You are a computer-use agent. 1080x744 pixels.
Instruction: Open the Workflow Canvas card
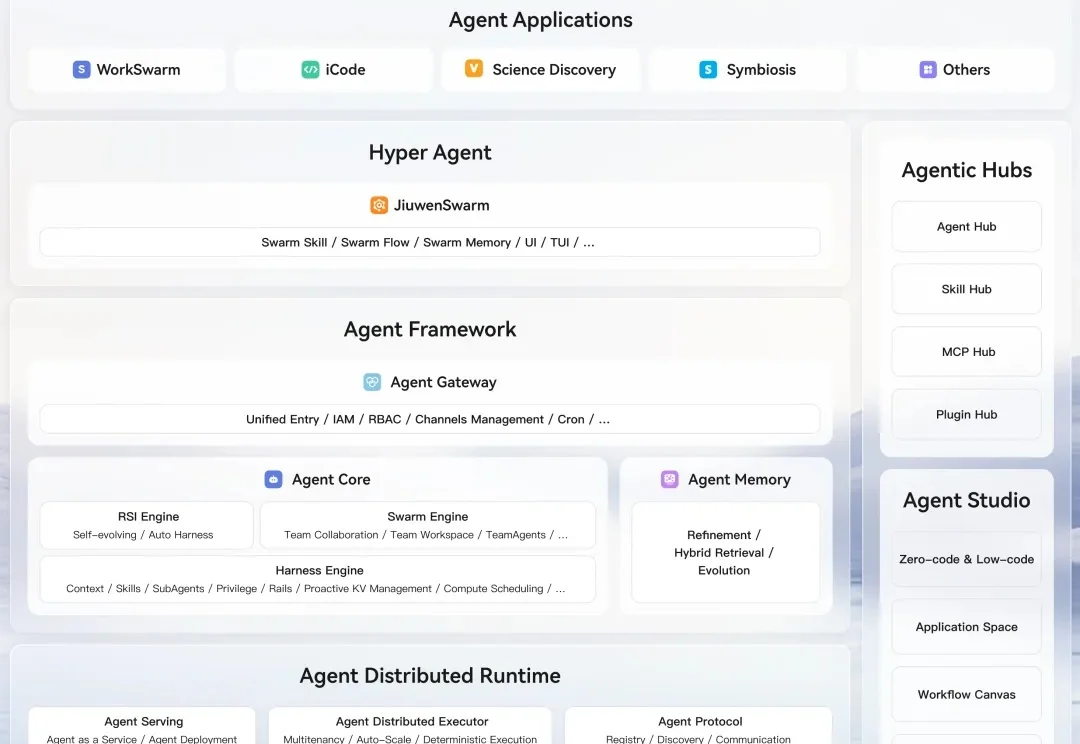point(966,694)
